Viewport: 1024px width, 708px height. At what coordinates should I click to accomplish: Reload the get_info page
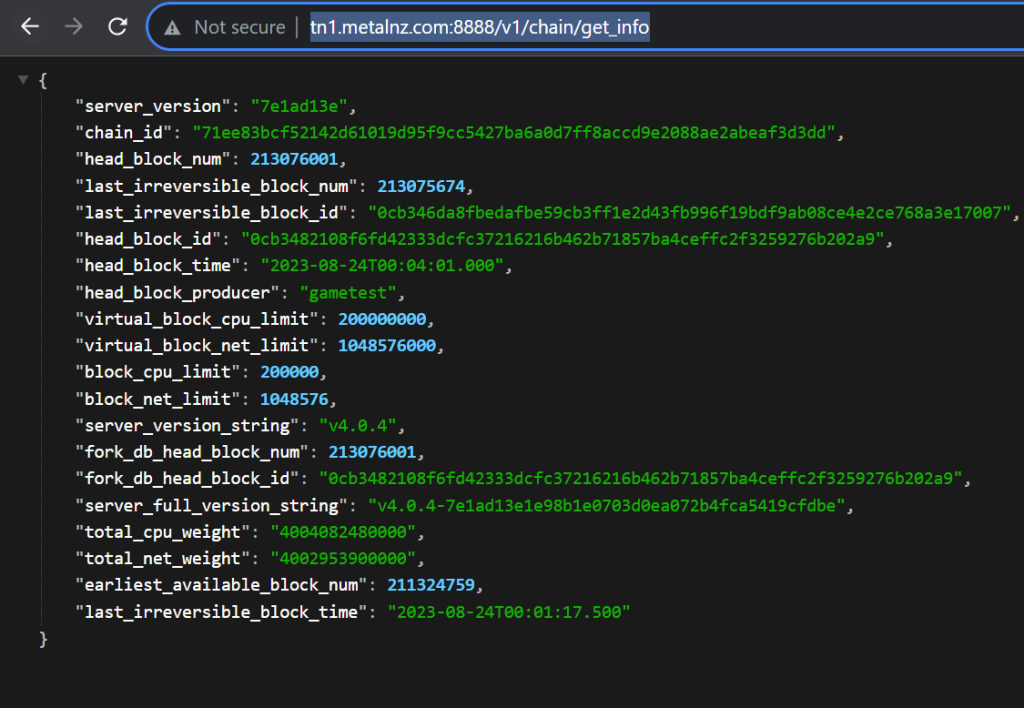click(x=118, y=27)
